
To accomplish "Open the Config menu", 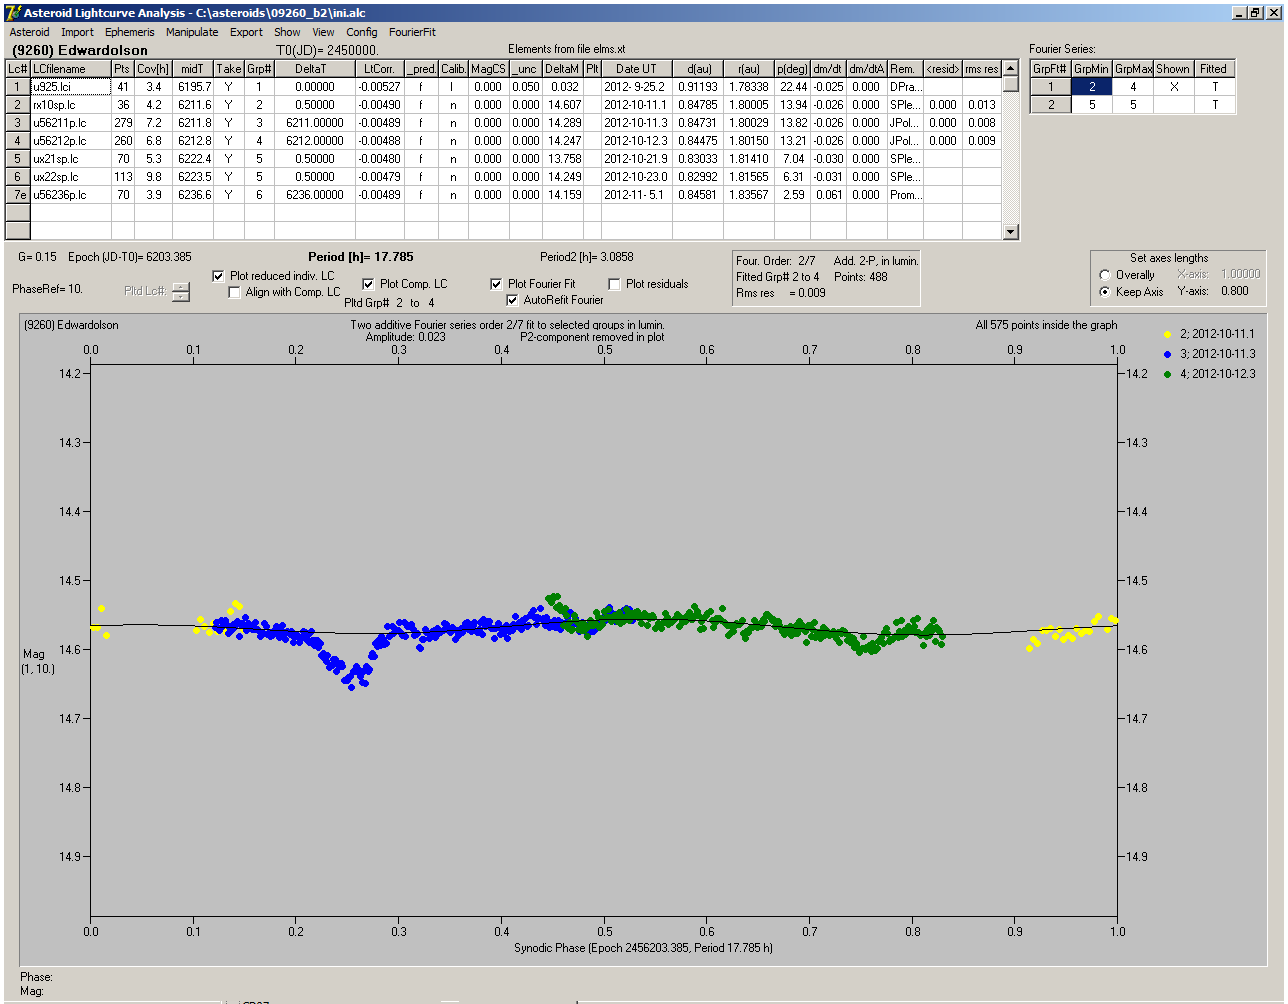I will 362,32.
